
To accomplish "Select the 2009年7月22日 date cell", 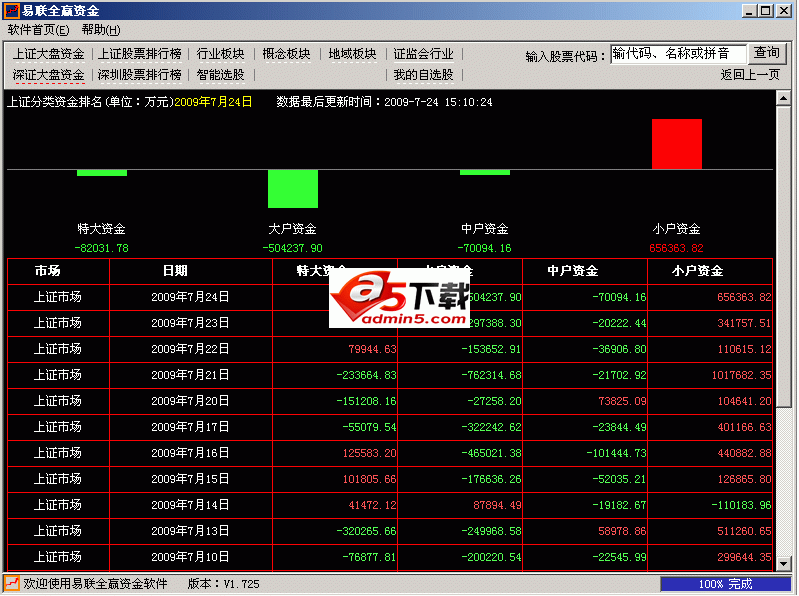I will (191, 349).
